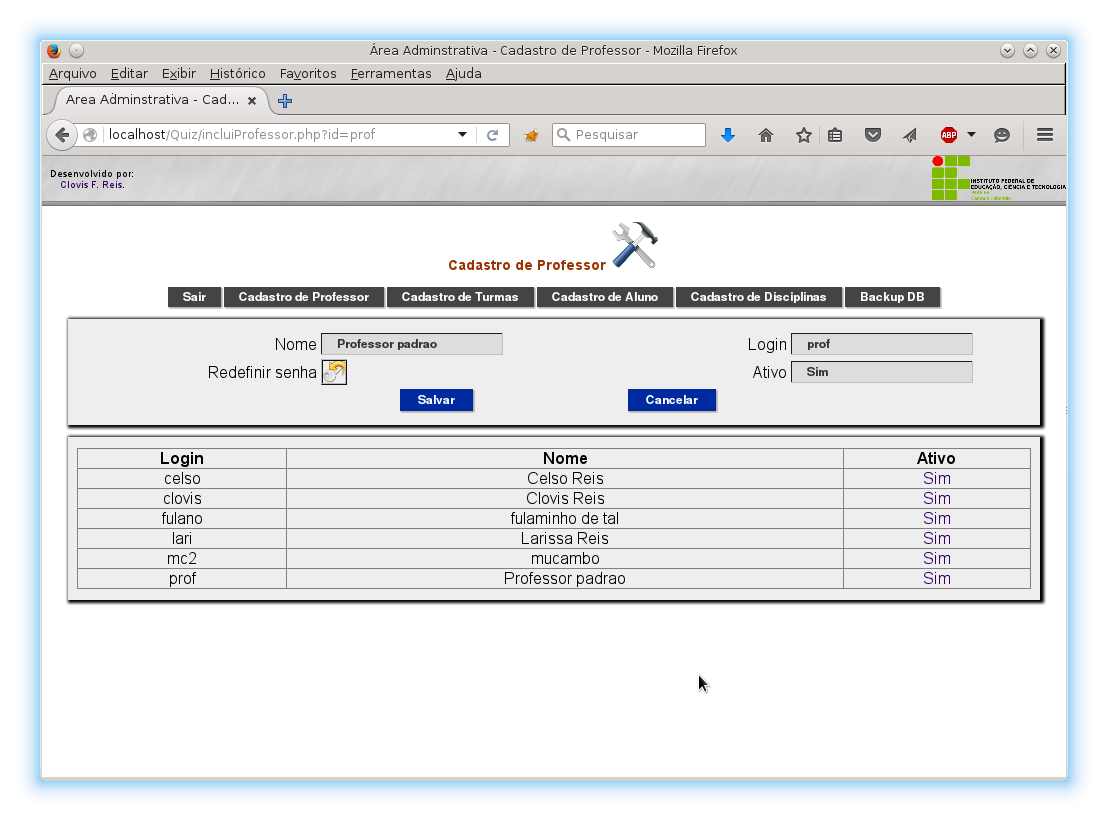Screen dimensions: 1108x821
Task: Expand the arrow next to the ABP icon
Action: click(970, 134)
